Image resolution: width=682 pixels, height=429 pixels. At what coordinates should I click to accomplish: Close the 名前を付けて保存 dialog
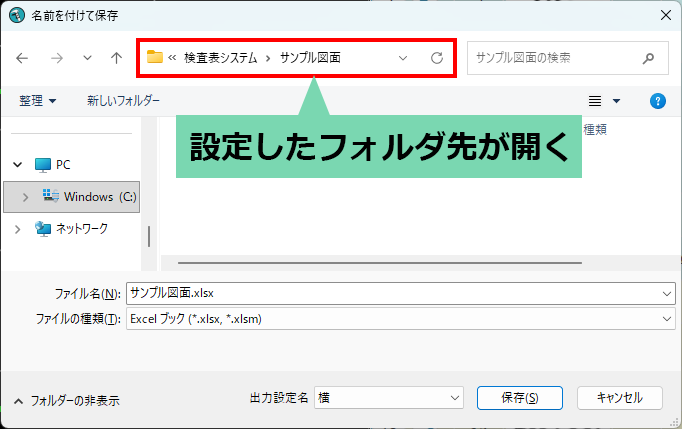[665, 16]
